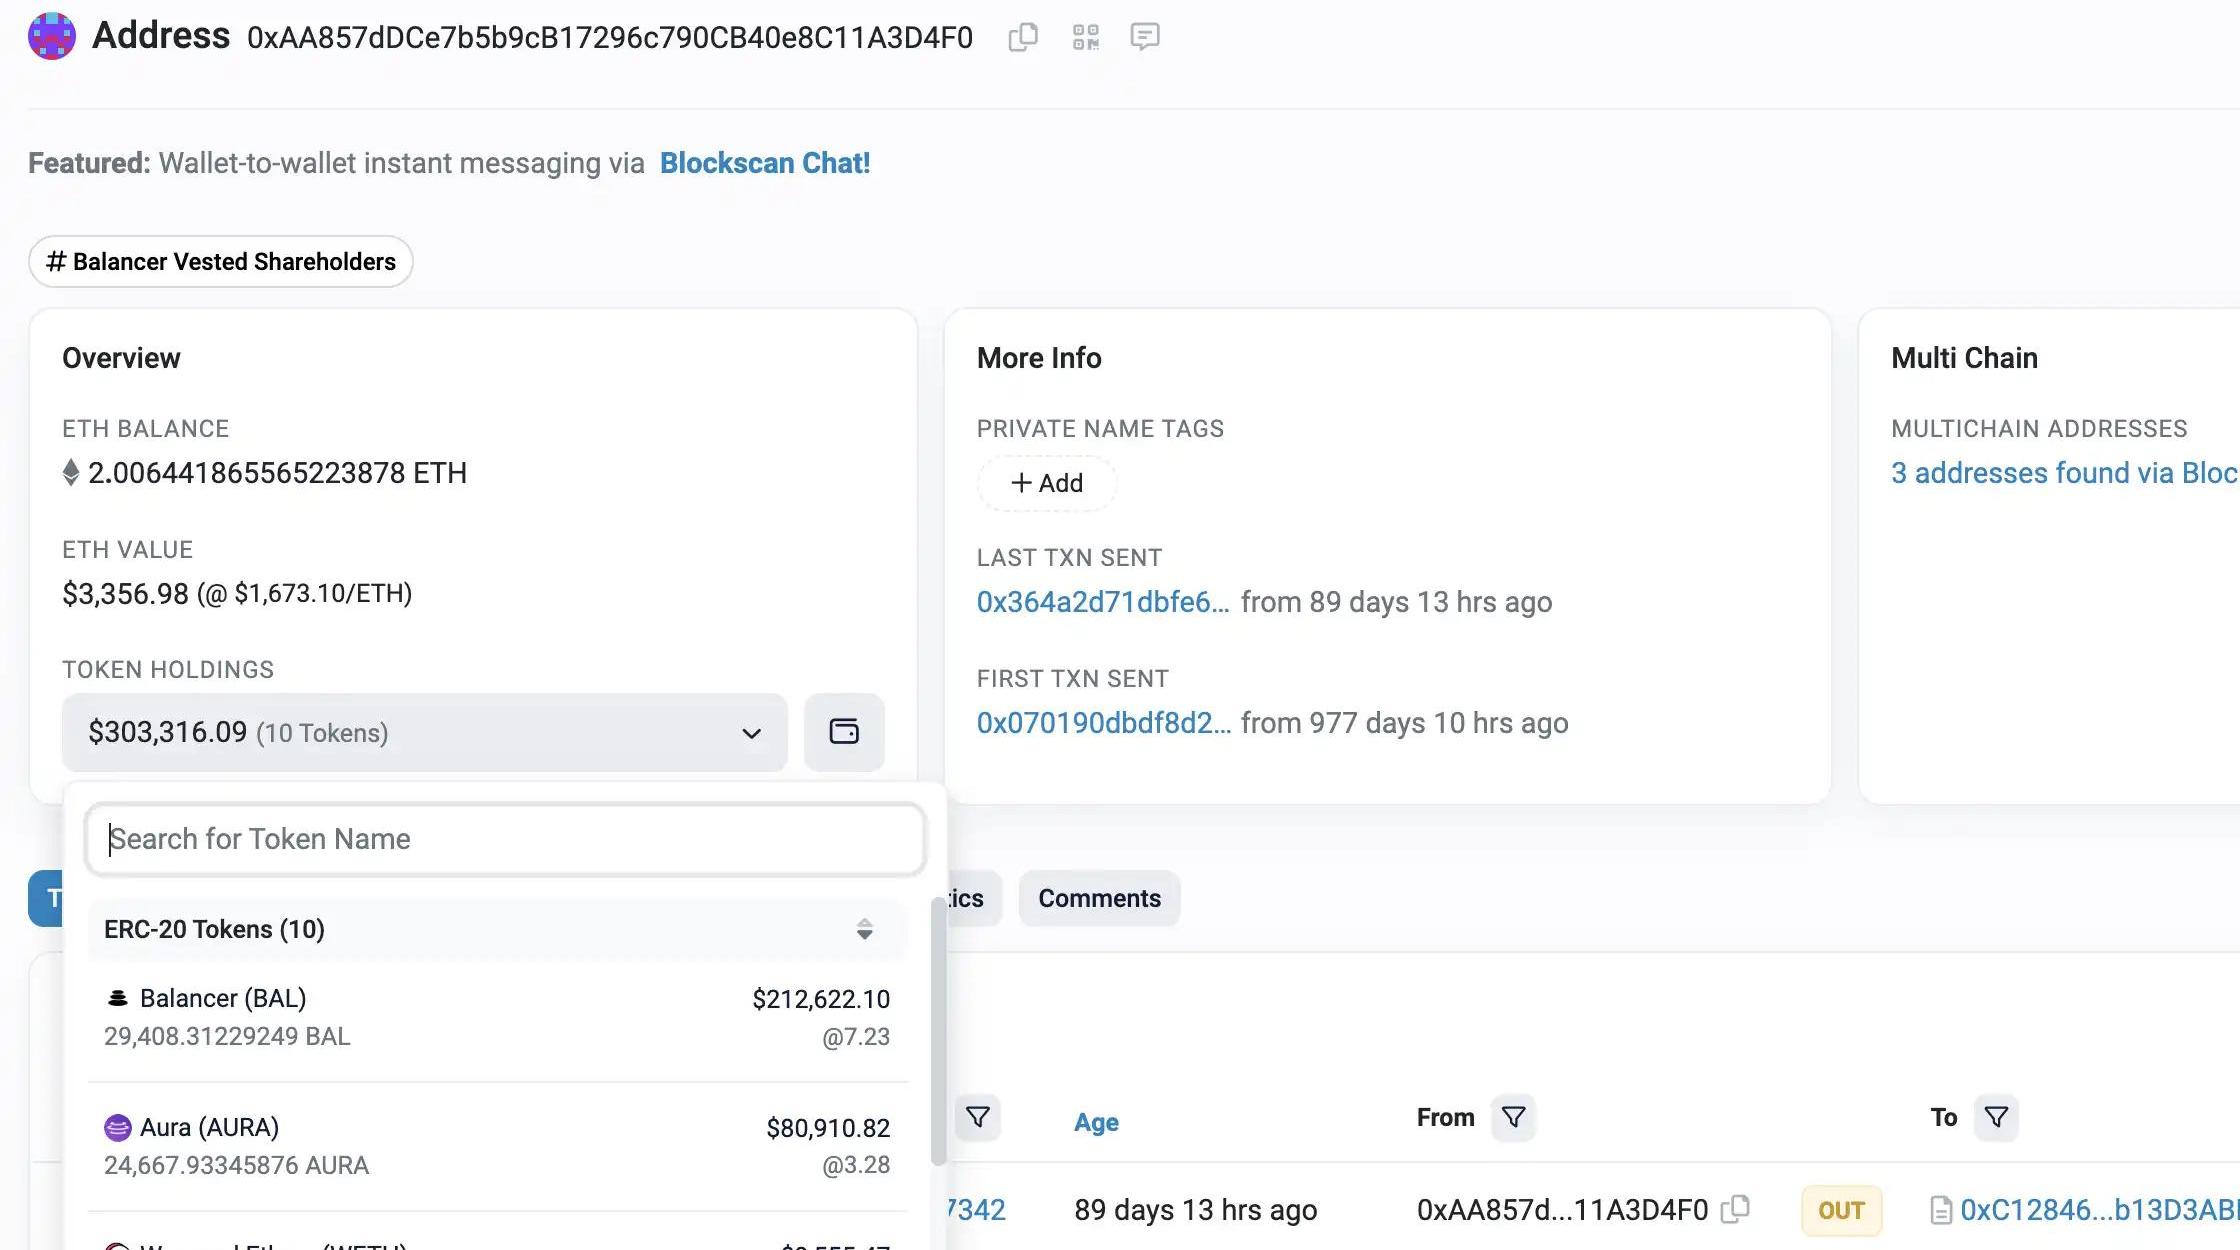Open filter beside the To column
This screenshot has height=1250, width=2240.
1995,1117
